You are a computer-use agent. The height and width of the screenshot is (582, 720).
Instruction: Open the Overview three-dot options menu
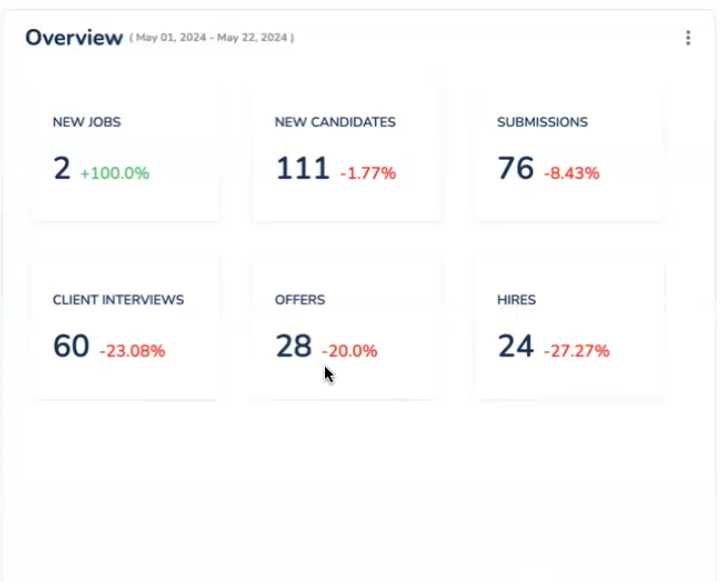[x=688, y=38]
